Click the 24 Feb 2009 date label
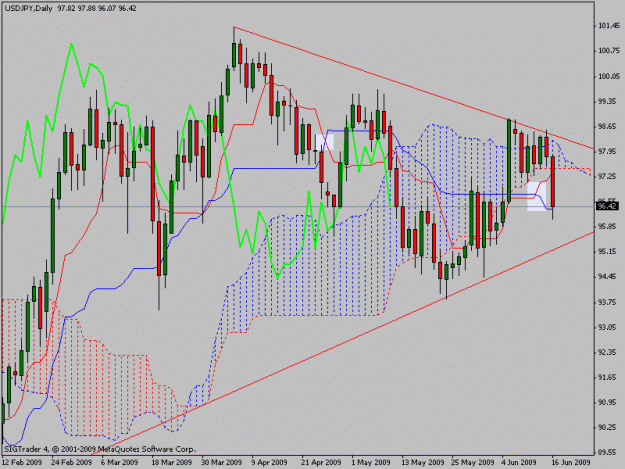This screenshot has height=469, width=625. (72, 463)
